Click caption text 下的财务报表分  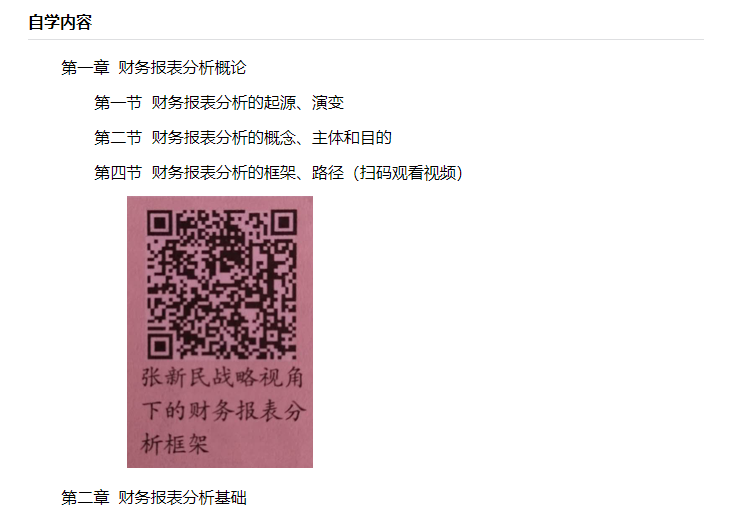[x=224, y=411]
